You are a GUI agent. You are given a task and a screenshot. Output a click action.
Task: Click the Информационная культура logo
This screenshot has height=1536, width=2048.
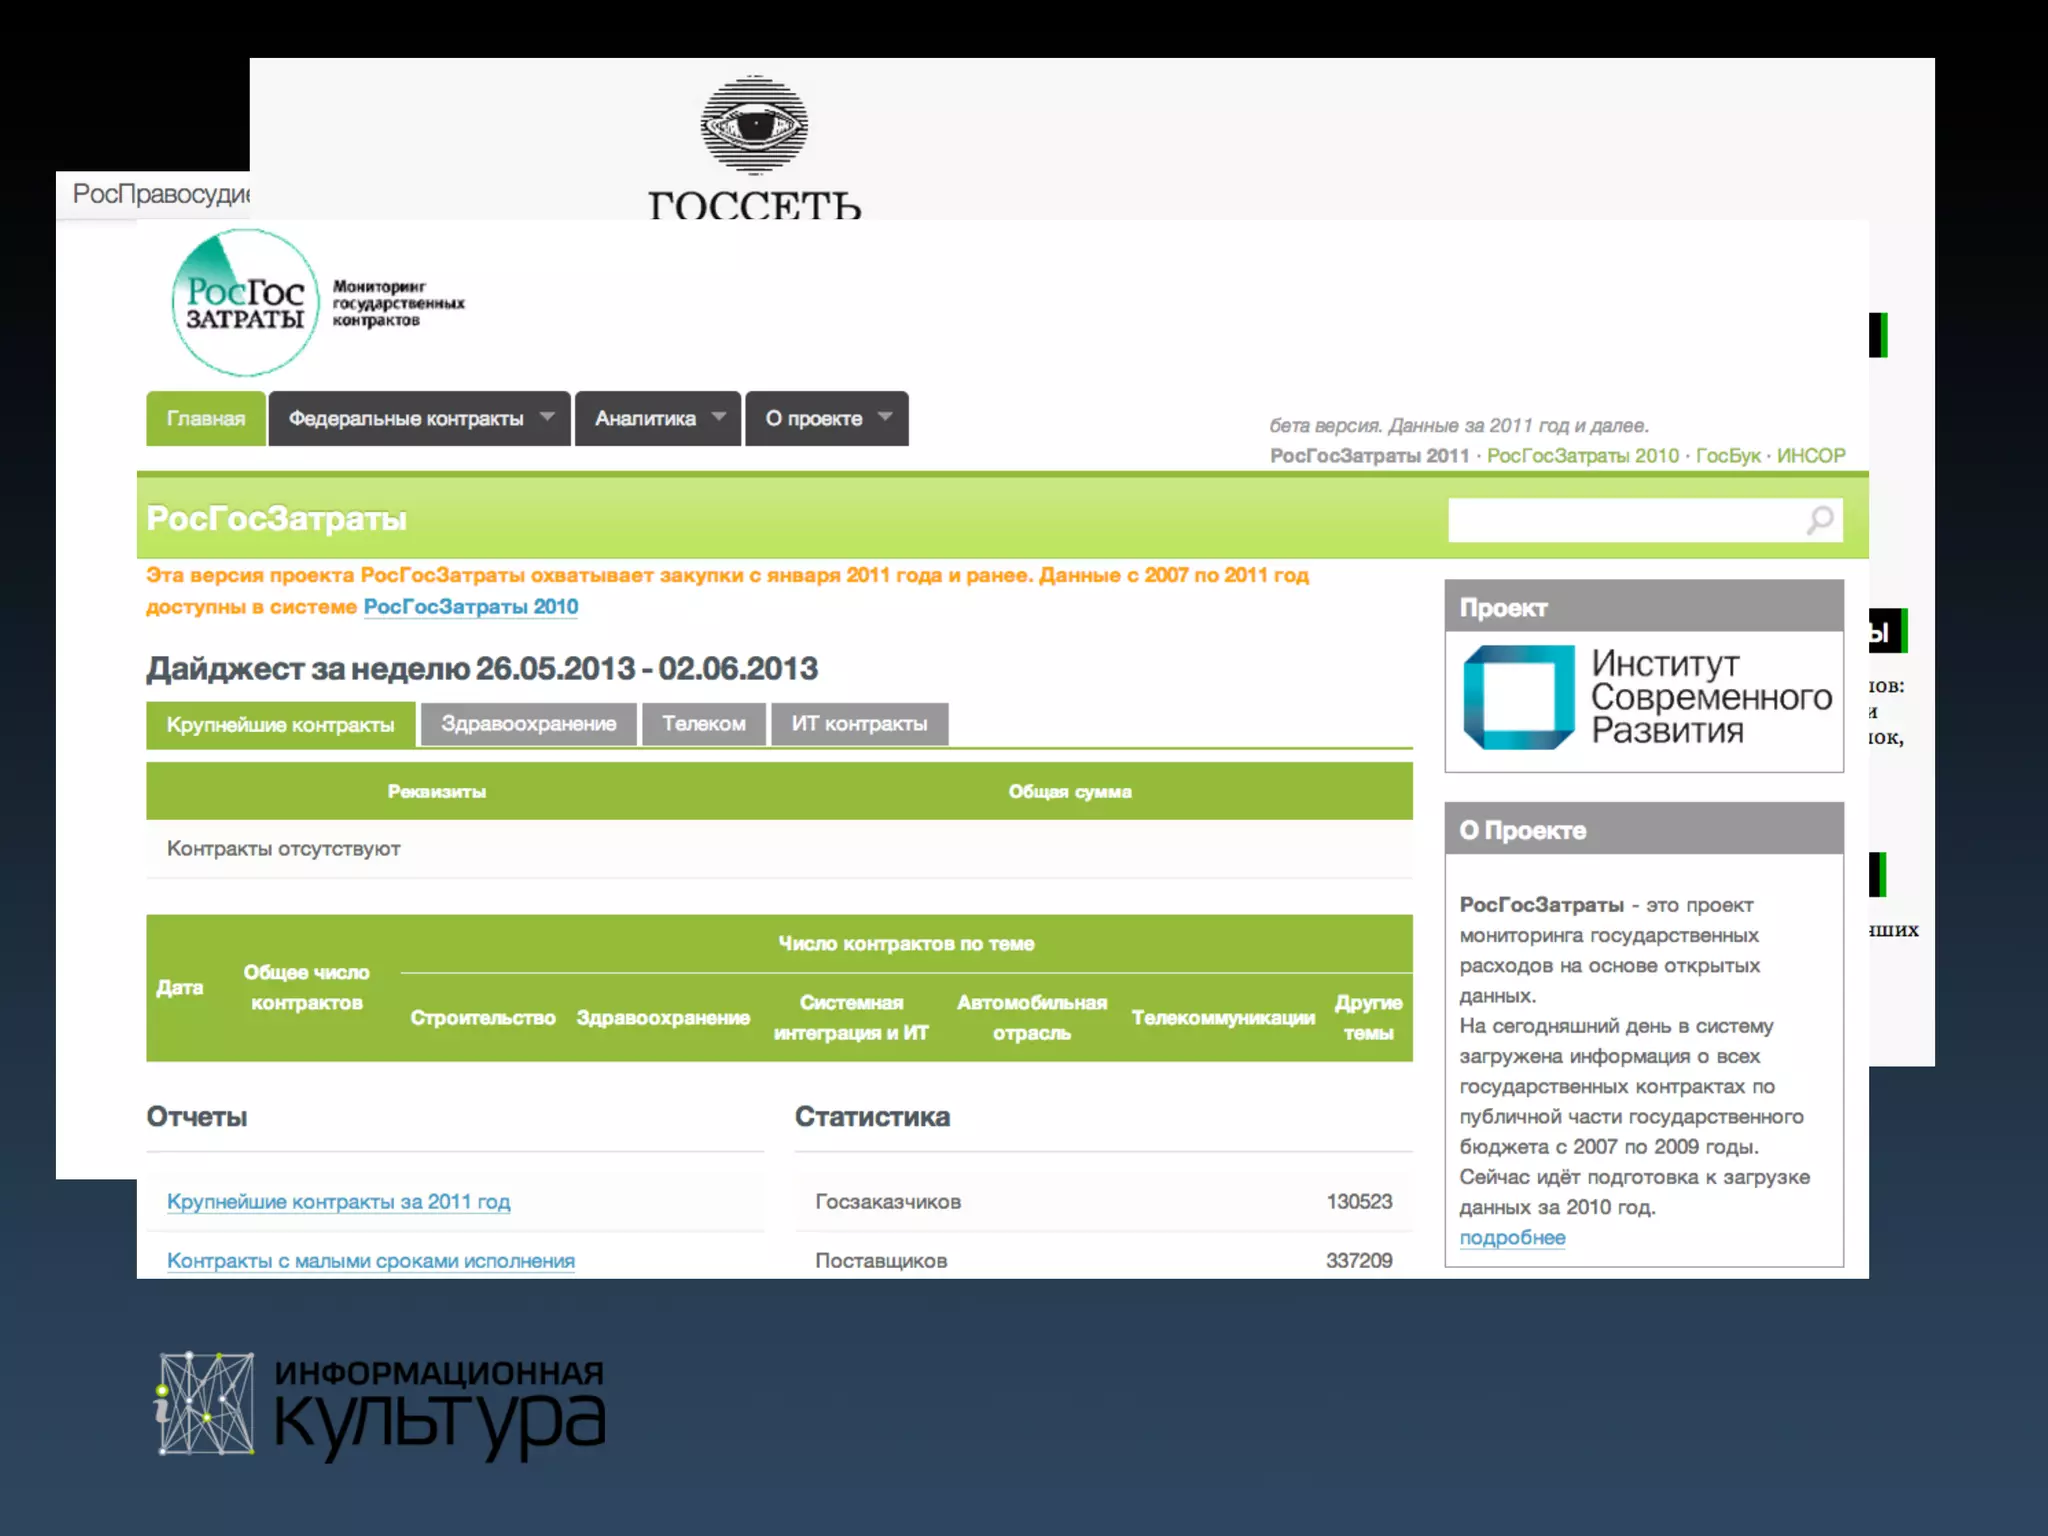pos(381,1405)
